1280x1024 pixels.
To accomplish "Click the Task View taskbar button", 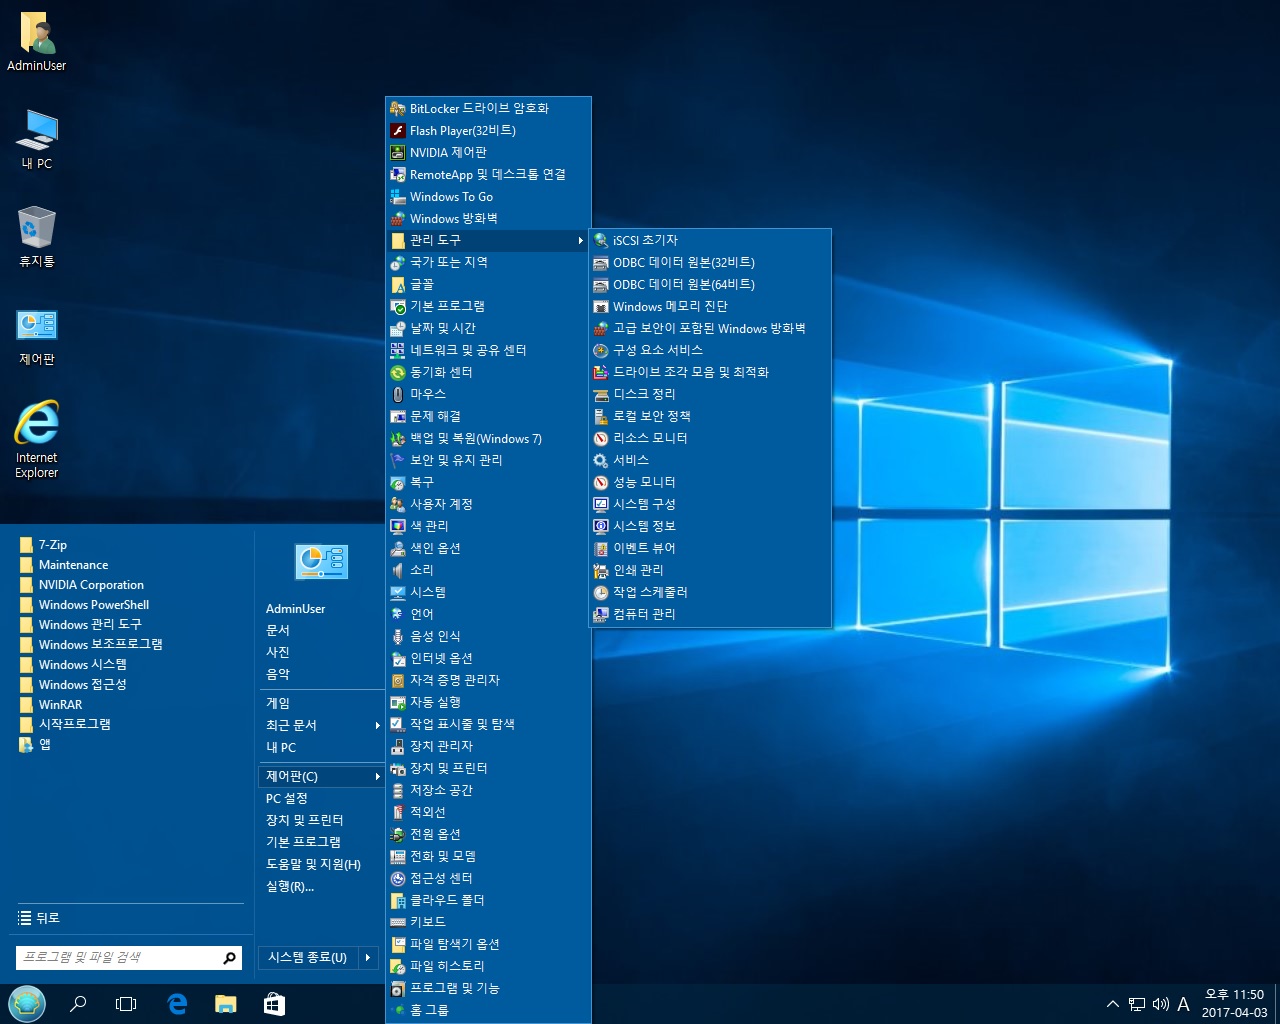I will point(126,1003).
